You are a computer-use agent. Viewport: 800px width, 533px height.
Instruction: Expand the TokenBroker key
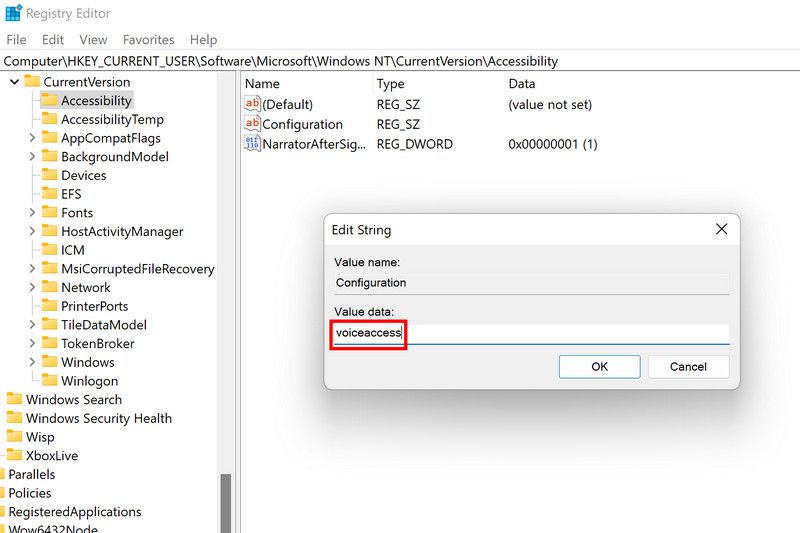point(32,343)
